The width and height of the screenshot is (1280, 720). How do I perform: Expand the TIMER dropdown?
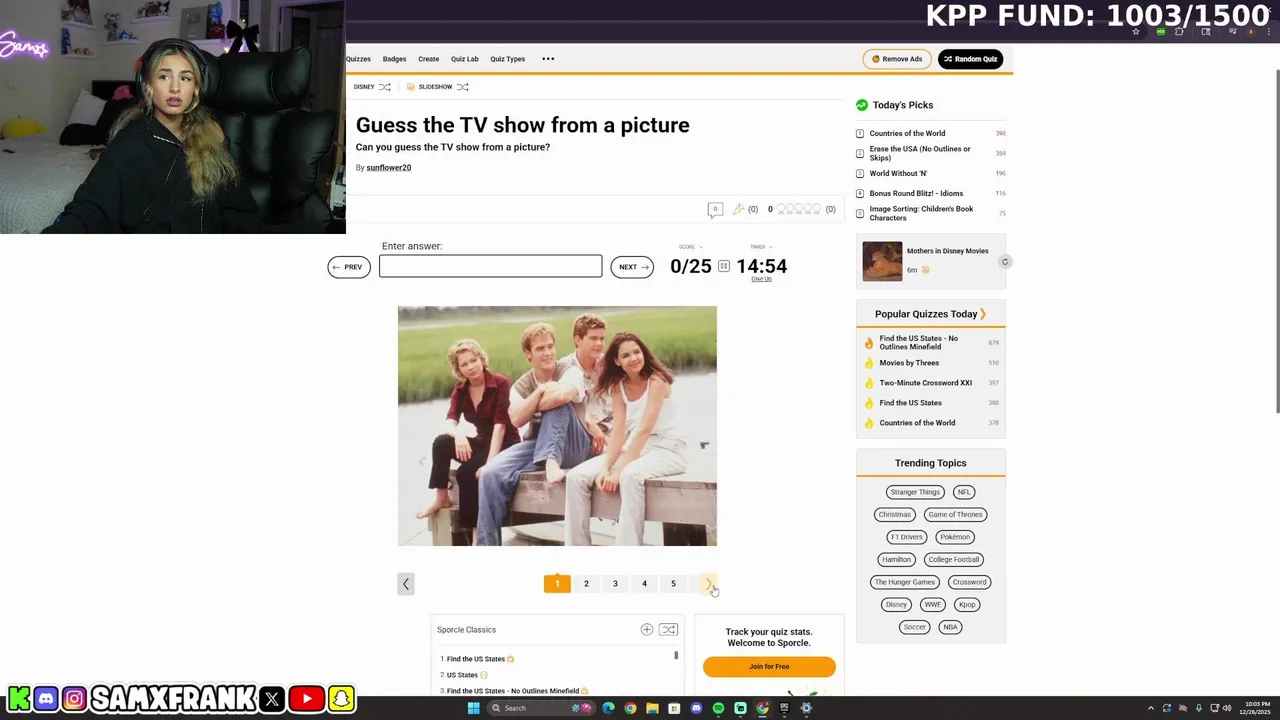point(761,246)
